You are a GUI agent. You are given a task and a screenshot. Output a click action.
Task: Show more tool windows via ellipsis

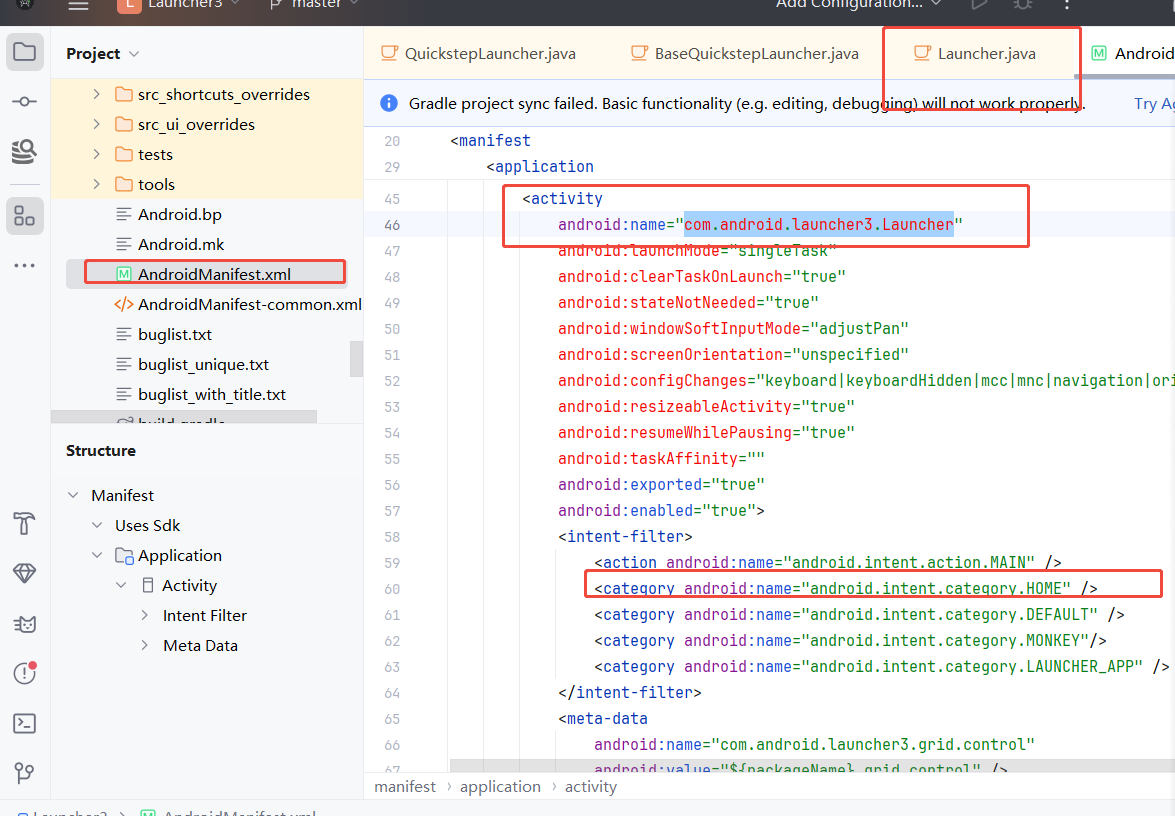pos(25,265)
